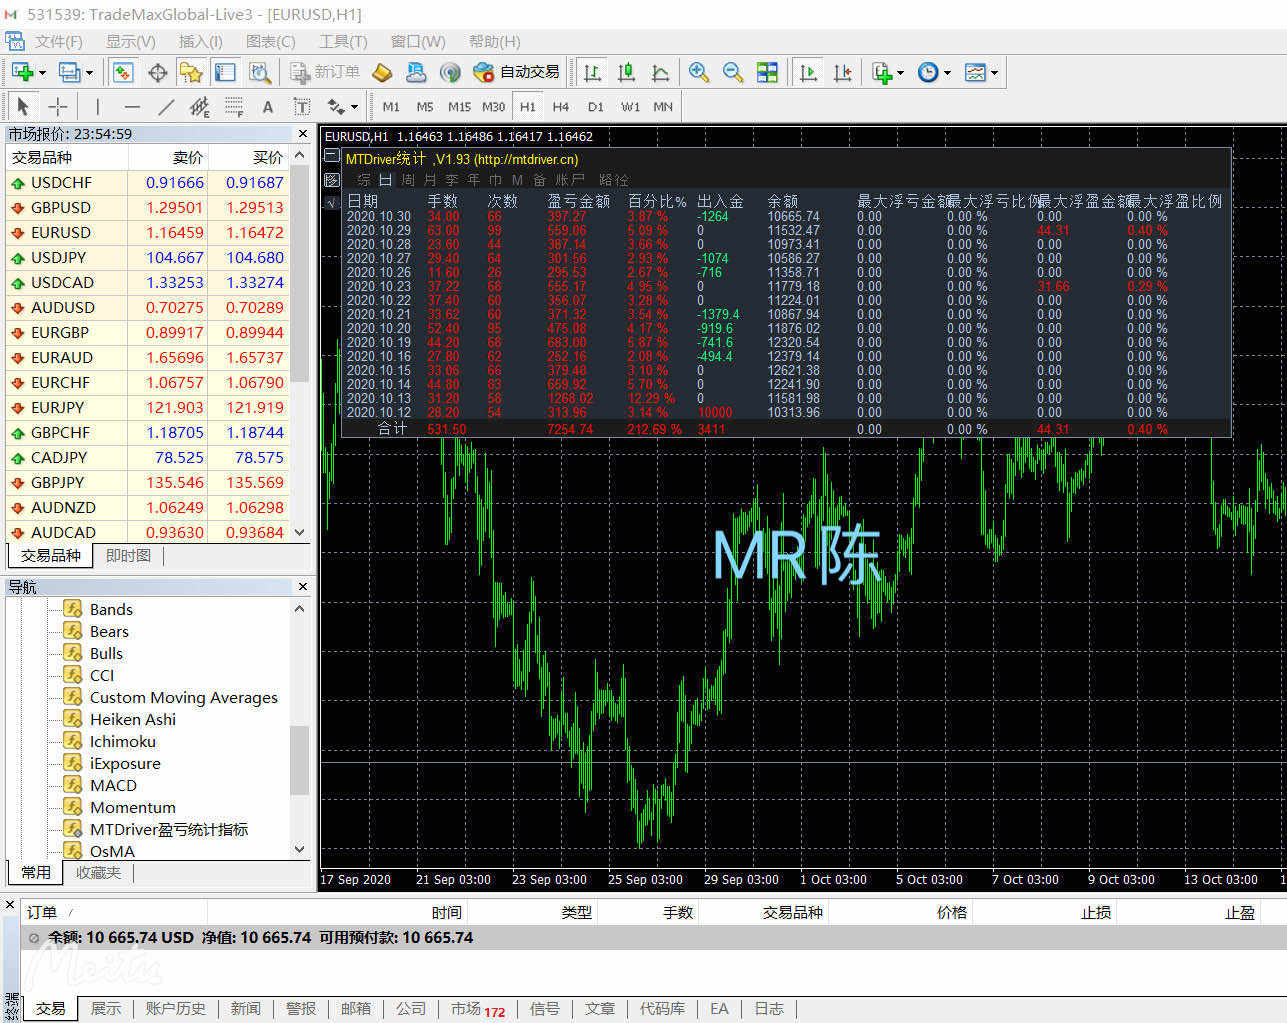Open a new chart window icon

click(22, 72)
